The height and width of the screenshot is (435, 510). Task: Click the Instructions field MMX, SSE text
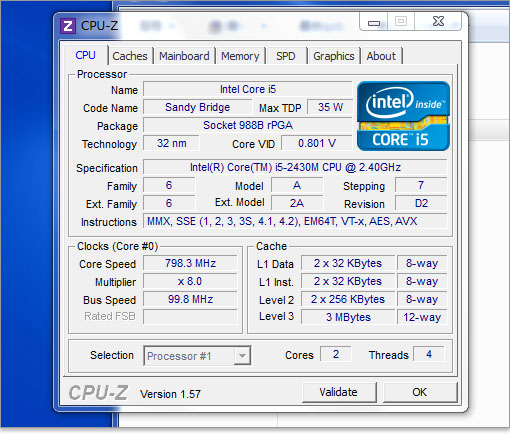[x=295, y=221]
